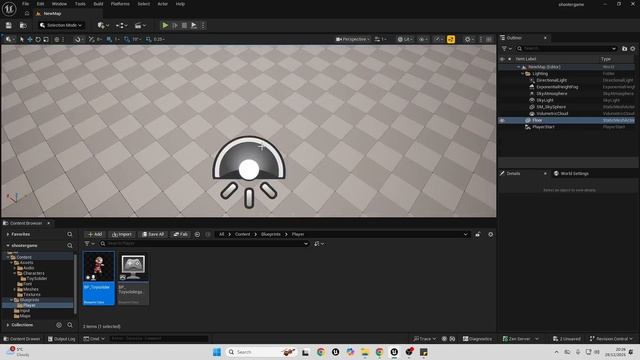Toggle grid location snapping
This screenshot has height=360, width=640.
click(x=109, y=40)
